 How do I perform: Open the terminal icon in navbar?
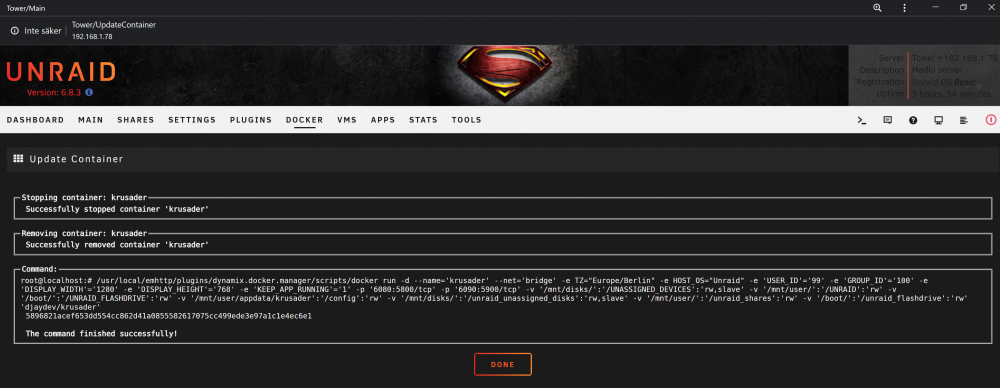click(x=862, y=120)
